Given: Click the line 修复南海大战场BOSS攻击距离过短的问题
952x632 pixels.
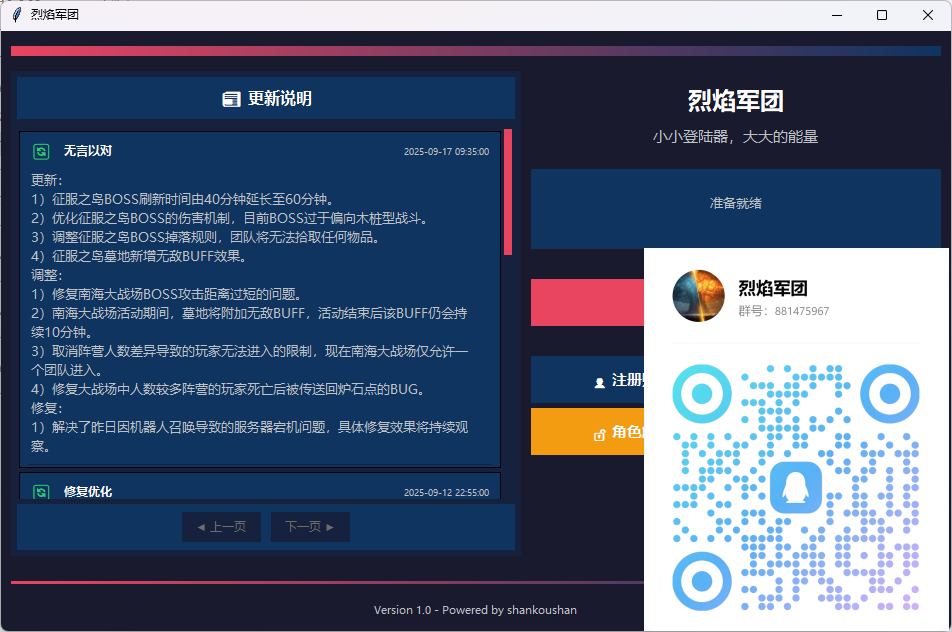Looking at the screenshot, I should [x=166, y=294].
